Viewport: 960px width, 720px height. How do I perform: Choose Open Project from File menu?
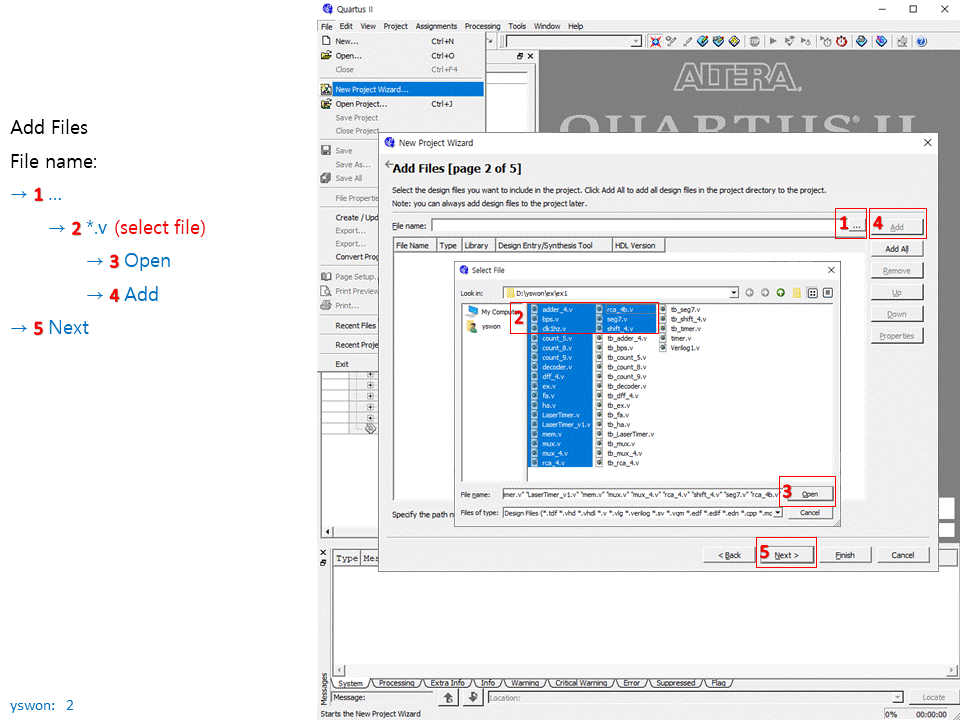(x=401, y=104)
